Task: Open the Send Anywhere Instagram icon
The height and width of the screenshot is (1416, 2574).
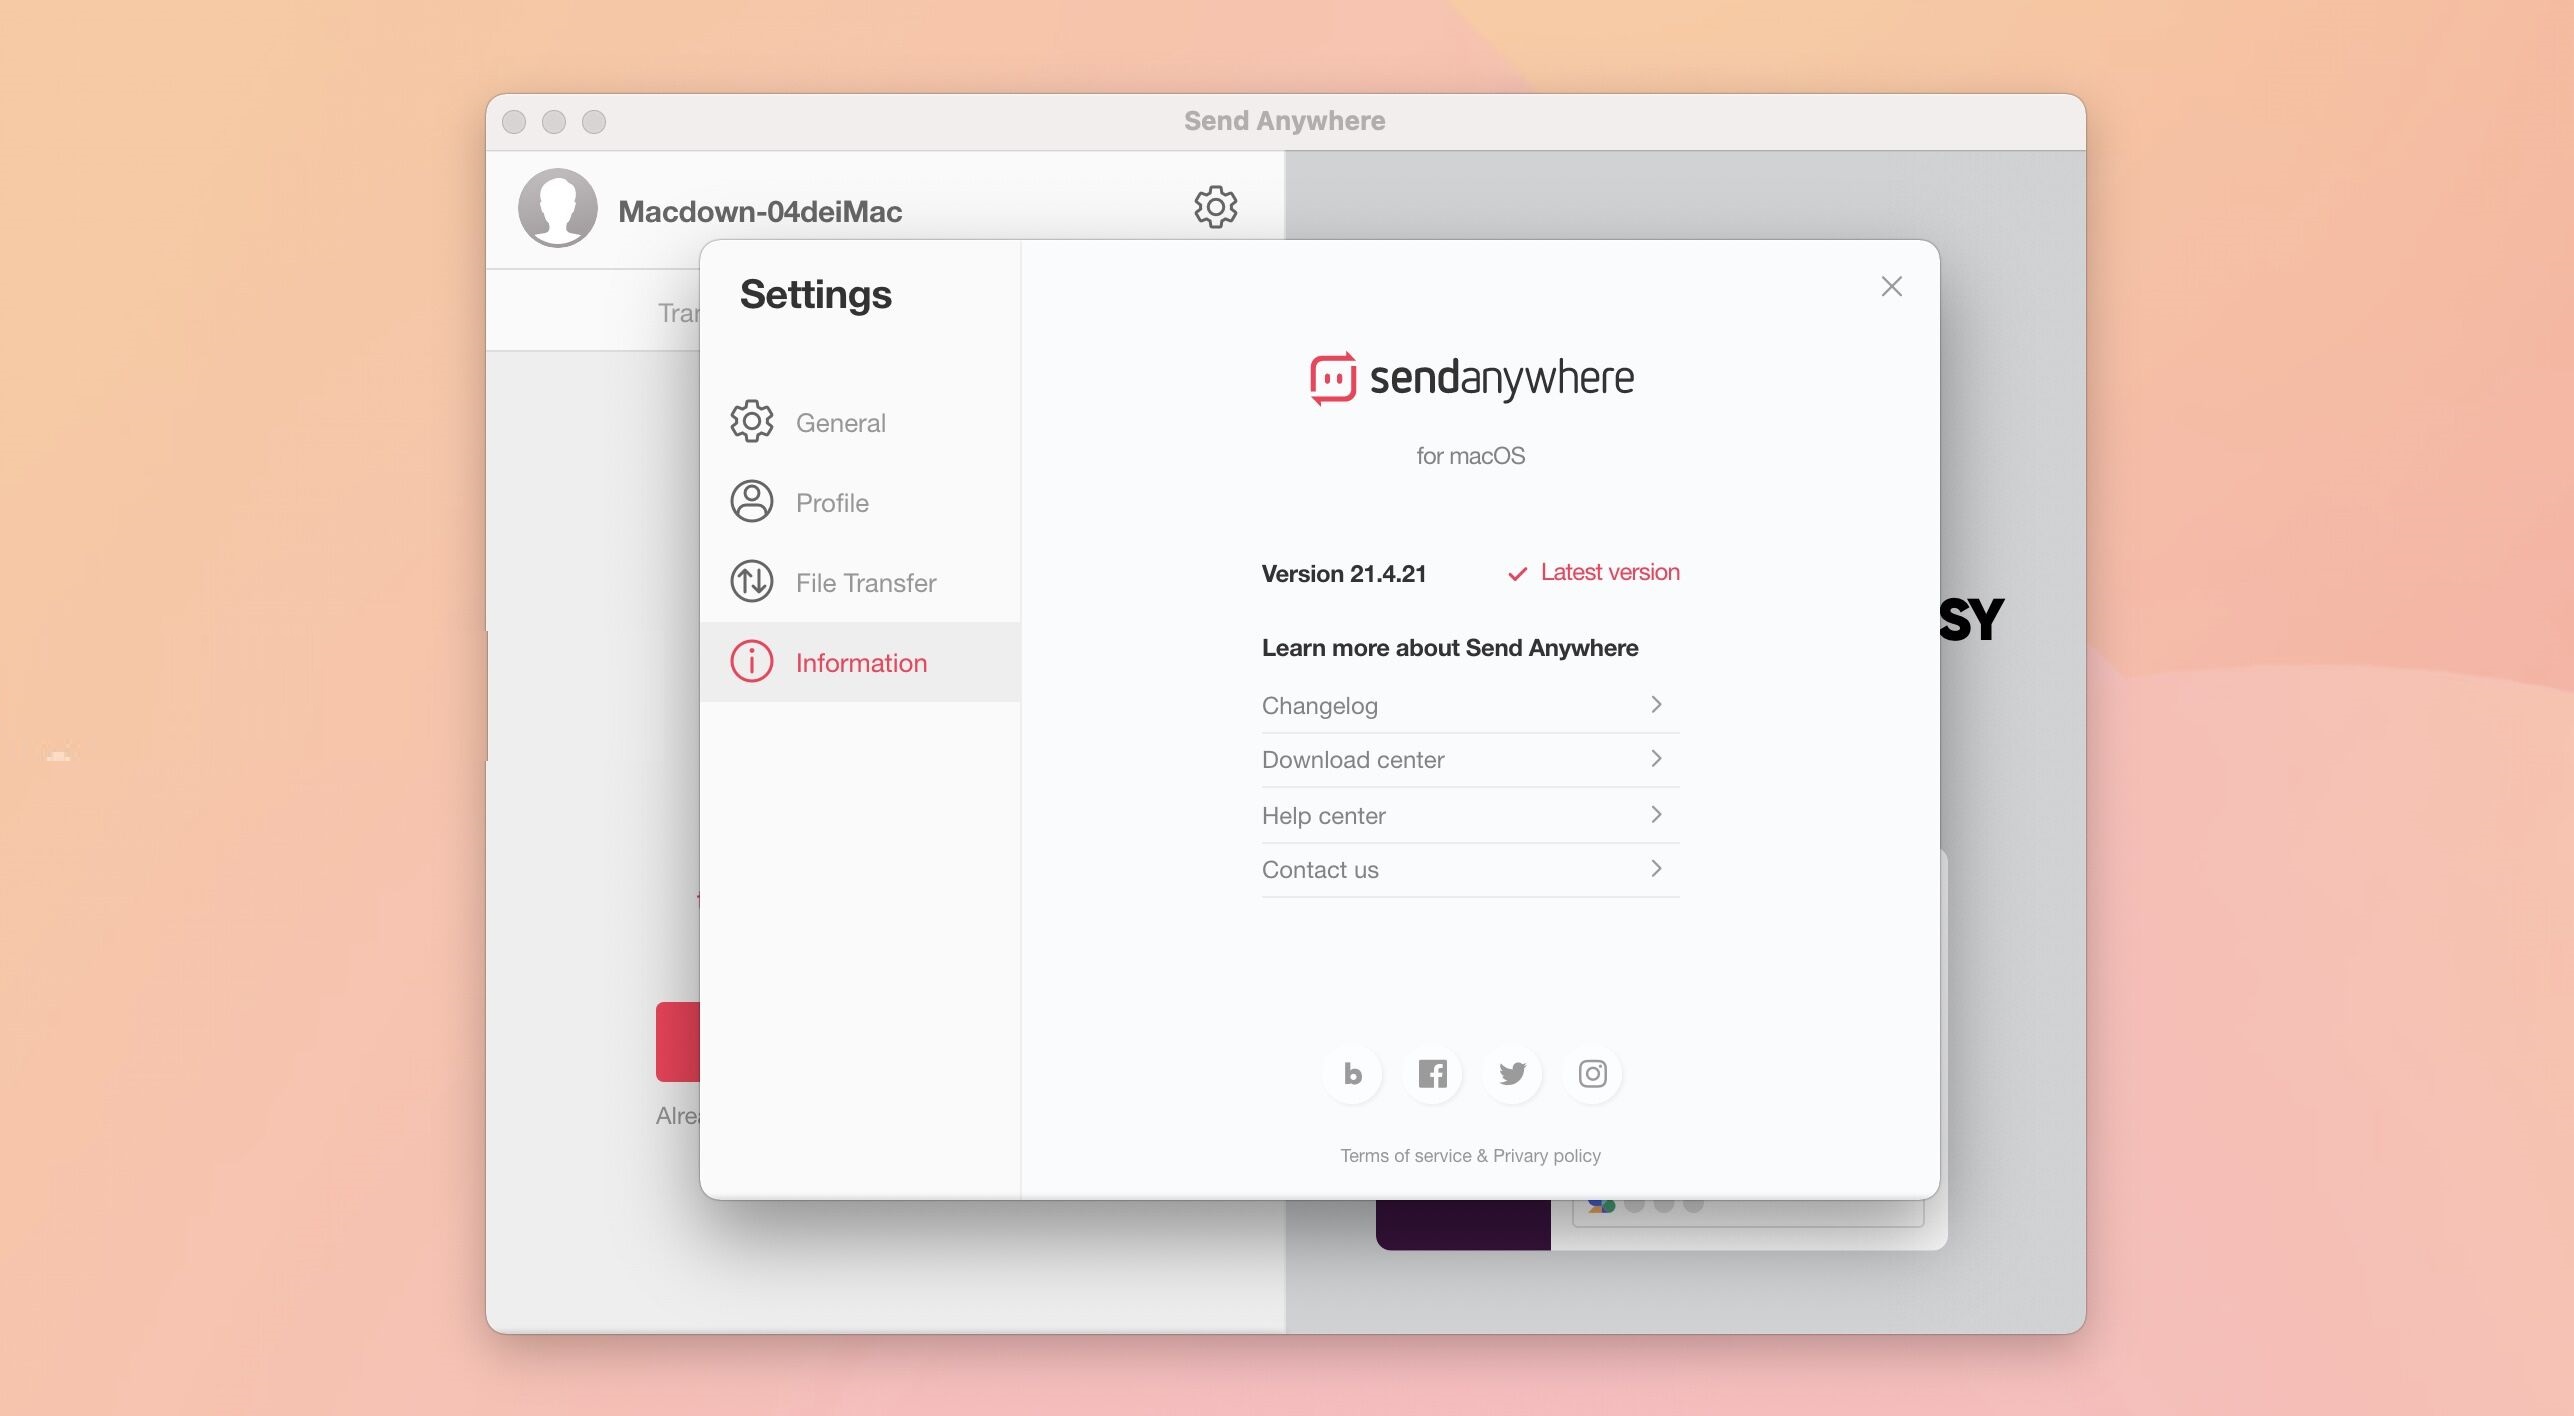Action: coord(1590,1072)
